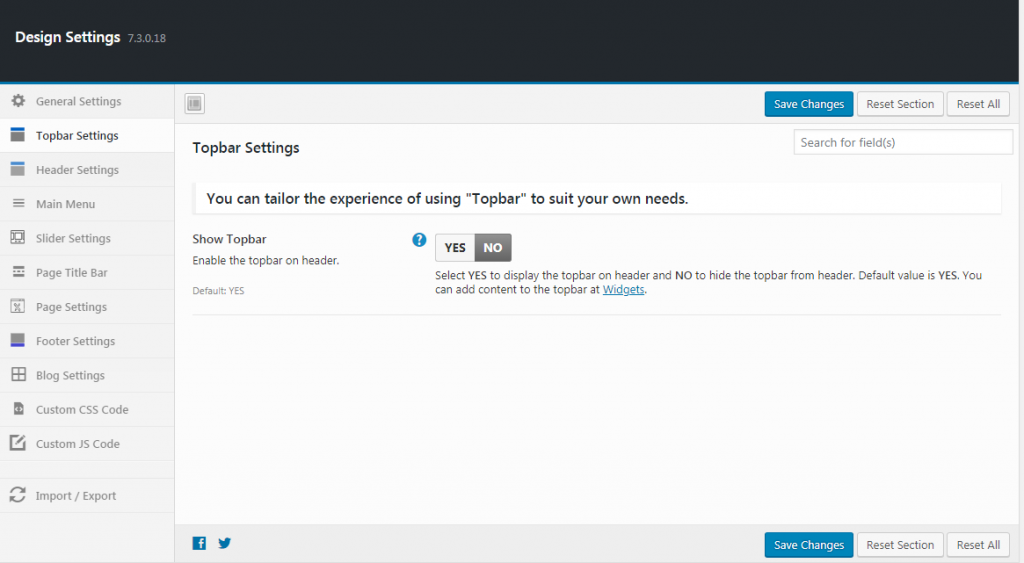Click the Topbar Settings sidebar icon
Screen dimensions: 1024x563
click(x=18, y=135)
